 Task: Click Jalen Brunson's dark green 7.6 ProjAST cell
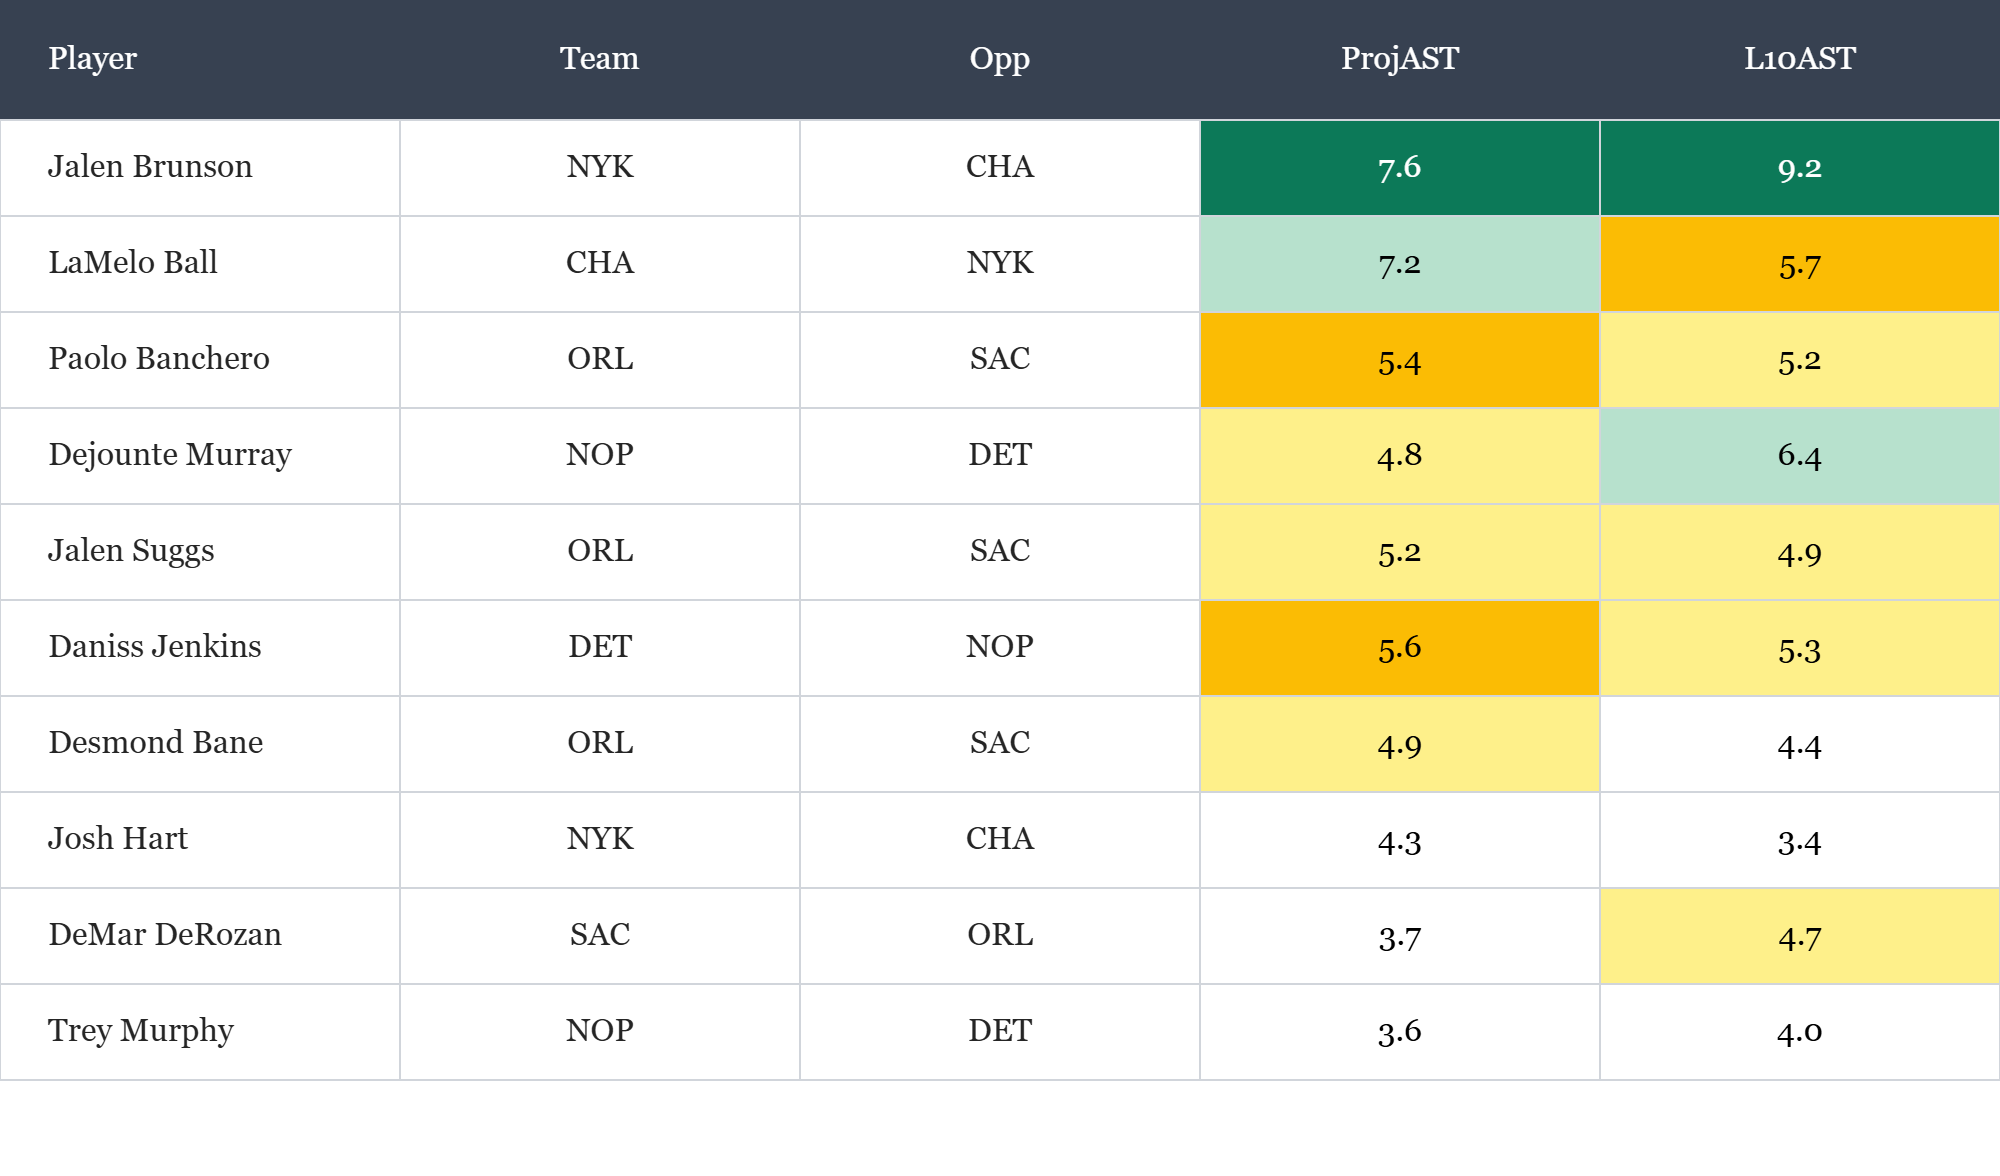pos(1399,167)
